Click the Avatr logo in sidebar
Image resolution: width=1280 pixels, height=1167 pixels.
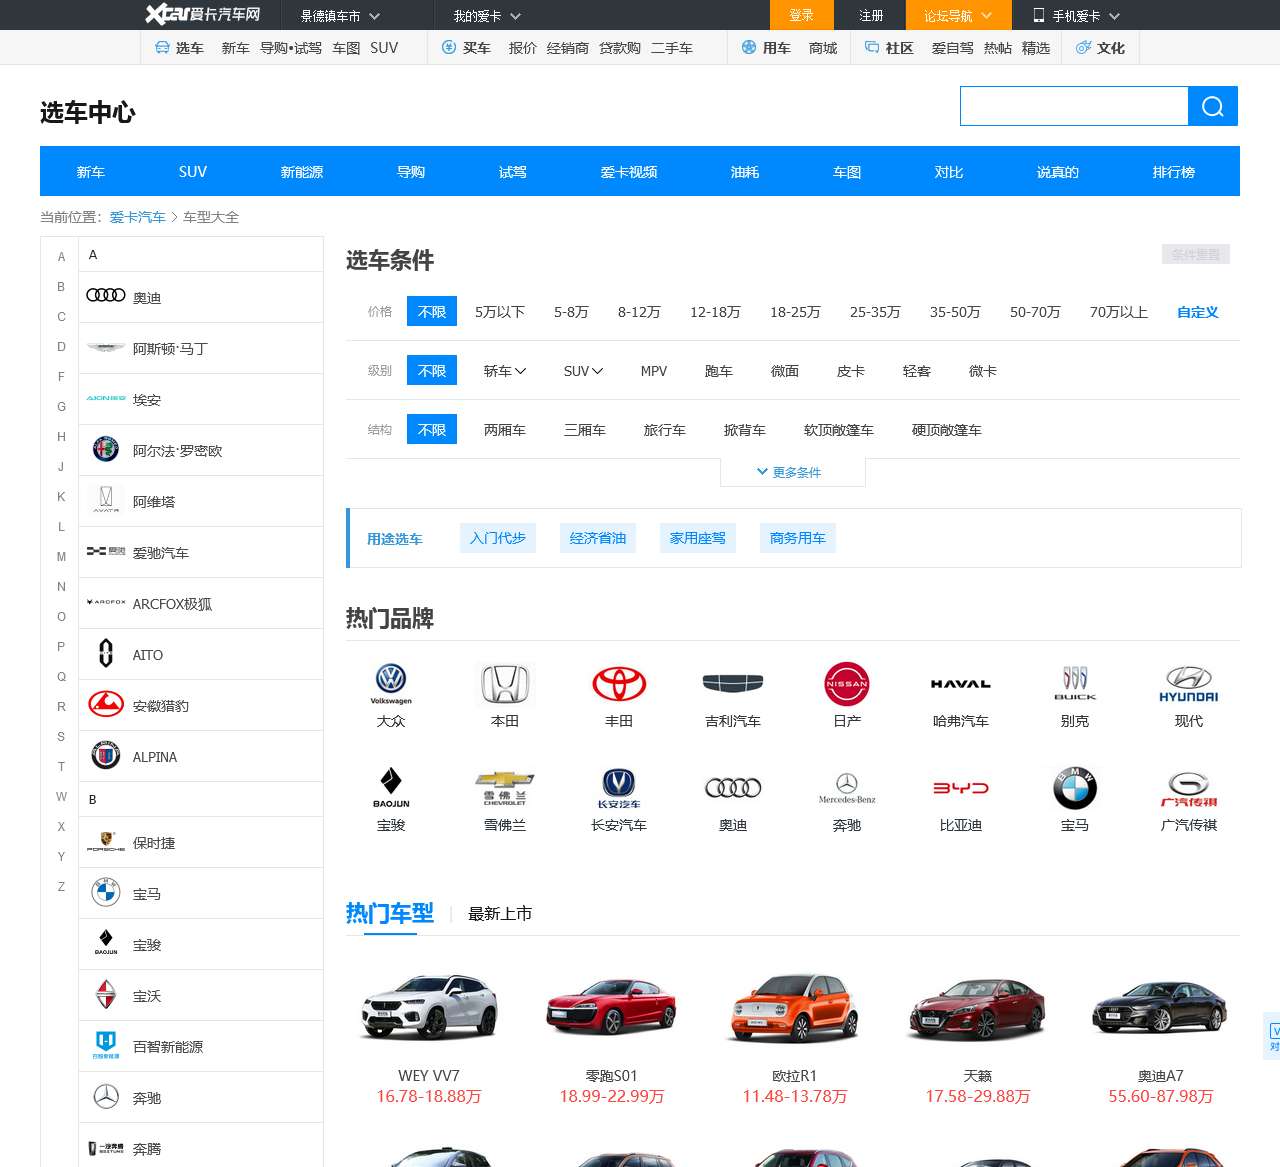point(105,501)
